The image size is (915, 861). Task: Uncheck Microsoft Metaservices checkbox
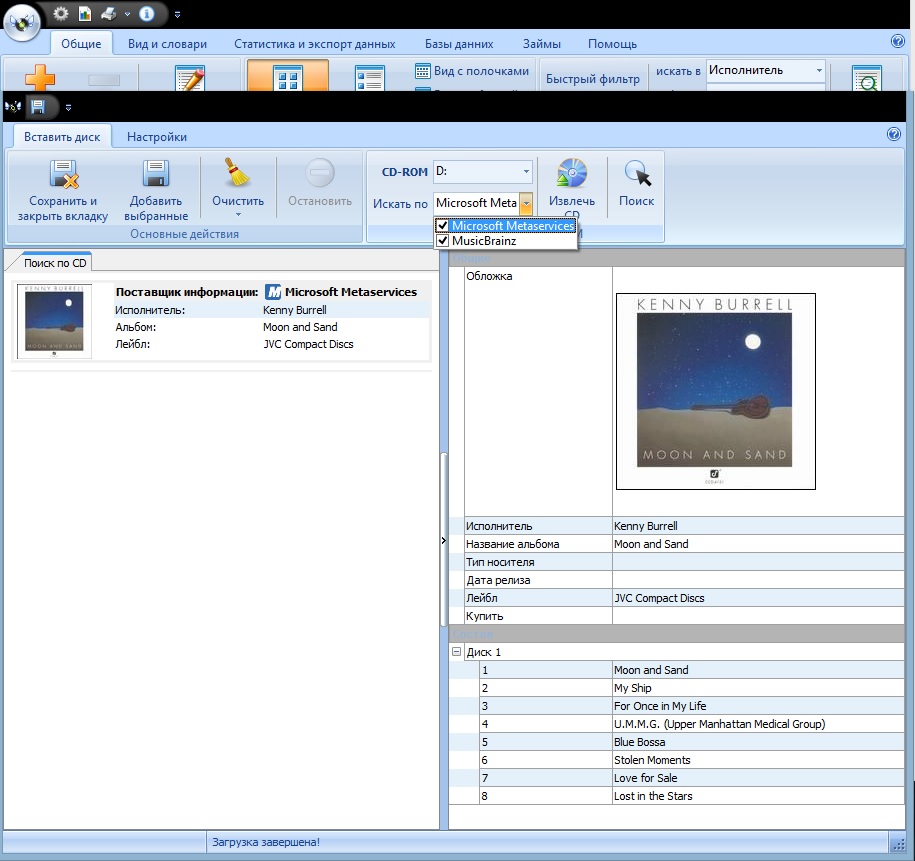[x=442, y=225]
